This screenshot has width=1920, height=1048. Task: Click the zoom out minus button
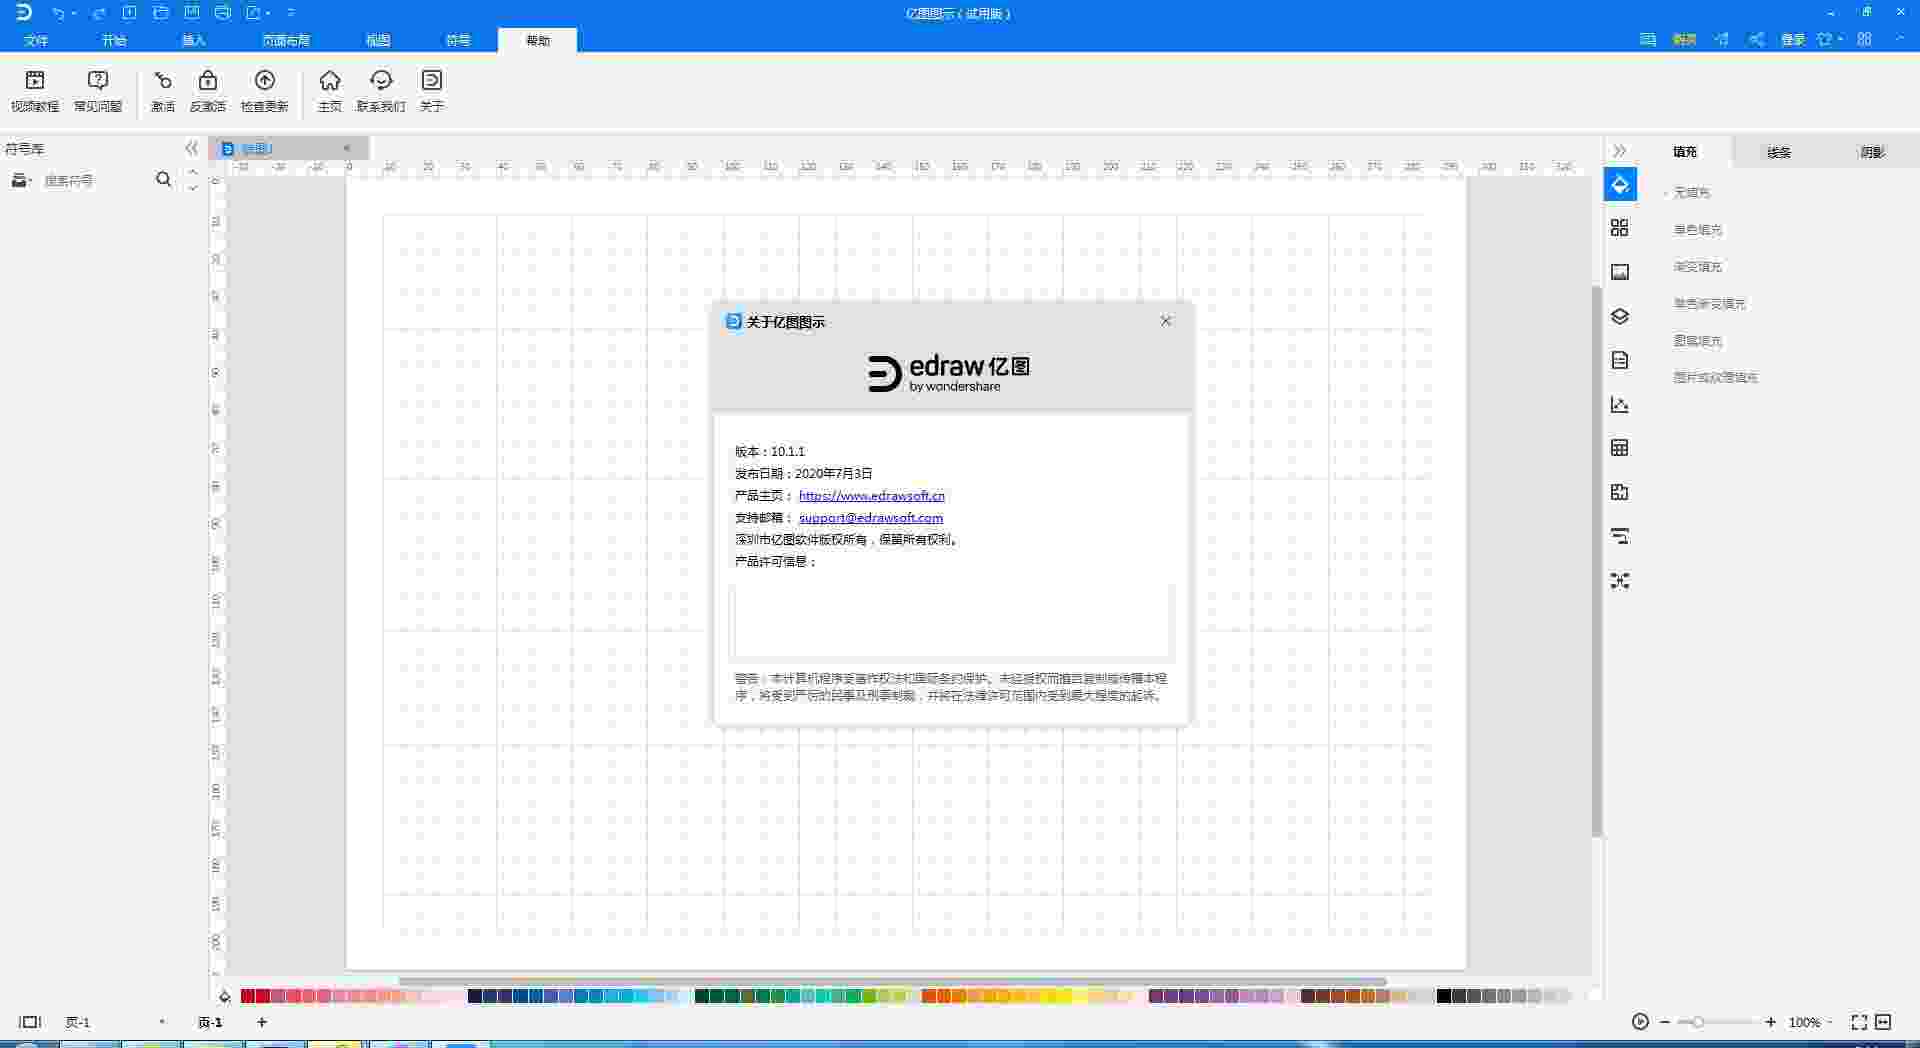(1665, 1022)
